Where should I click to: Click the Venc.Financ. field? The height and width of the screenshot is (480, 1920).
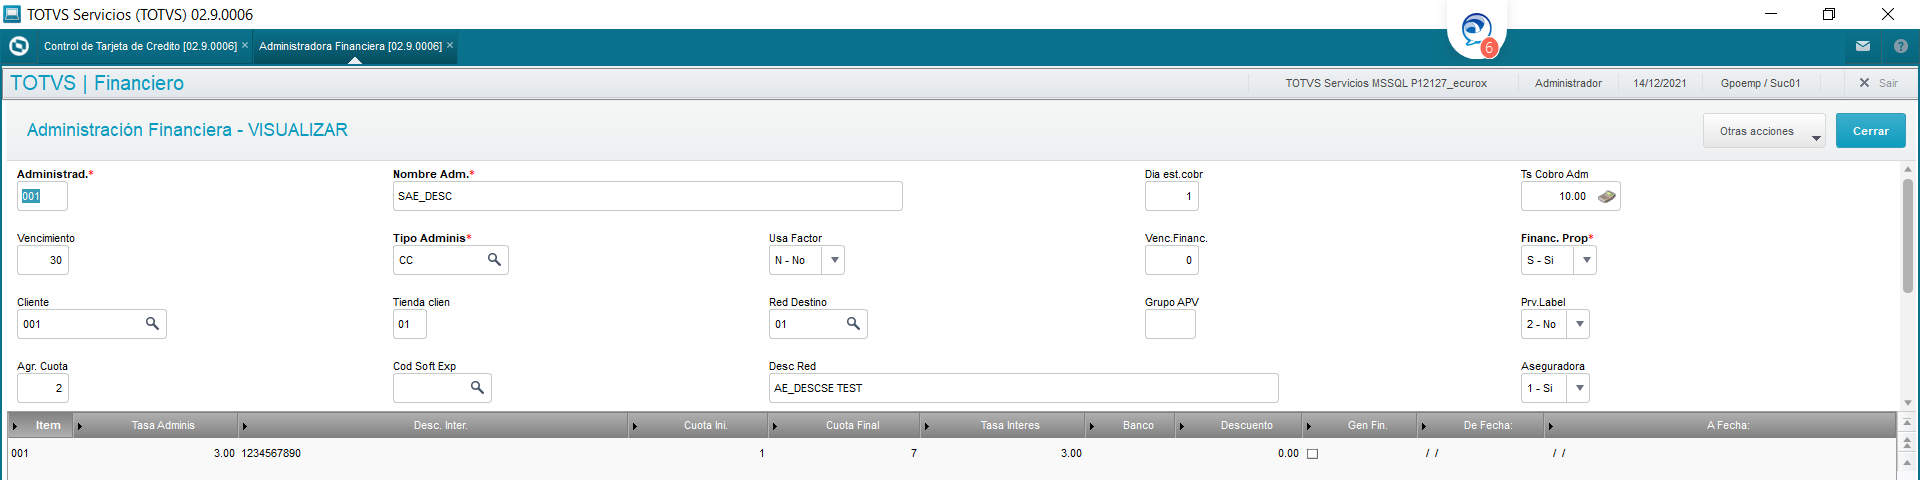click(1171, 260)
